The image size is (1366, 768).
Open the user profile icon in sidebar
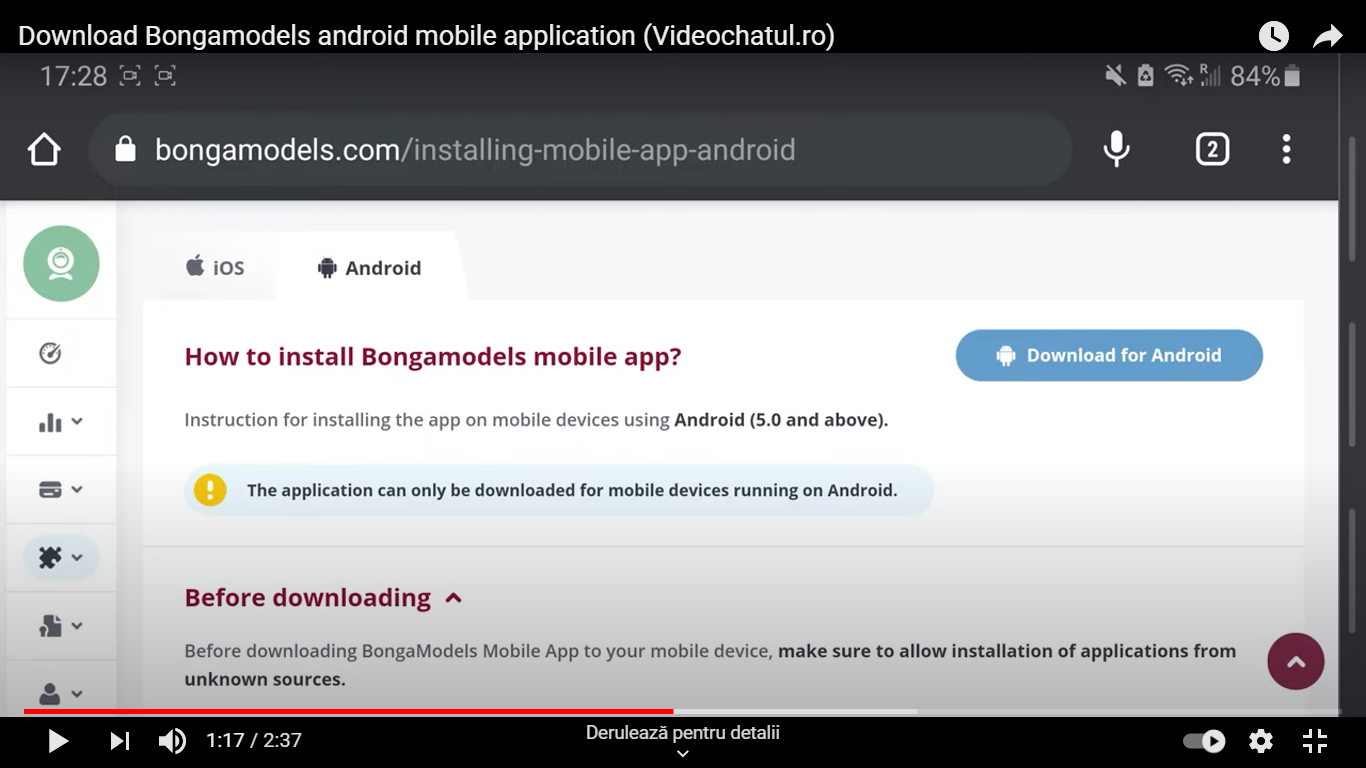(x=48, y=693)
